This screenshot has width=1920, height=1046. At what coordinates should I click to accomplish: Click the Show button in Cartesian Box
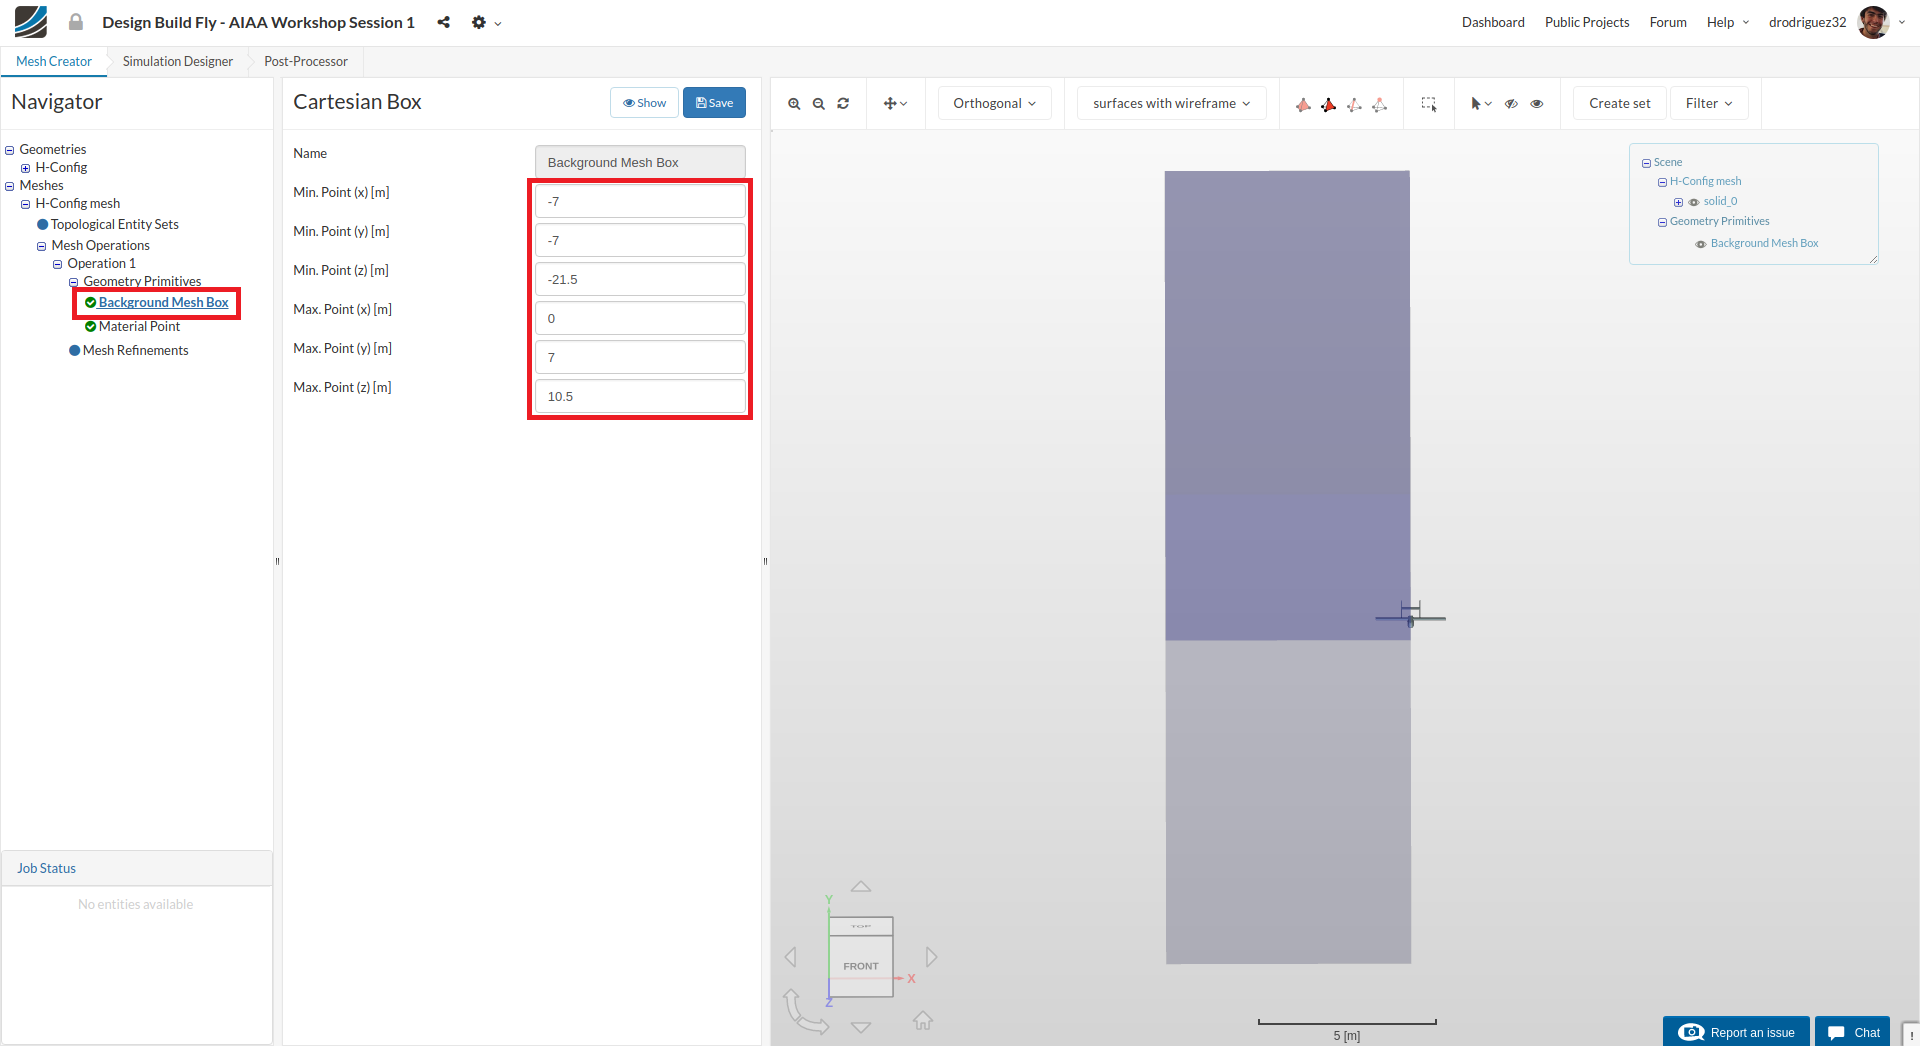pos(644,103)
